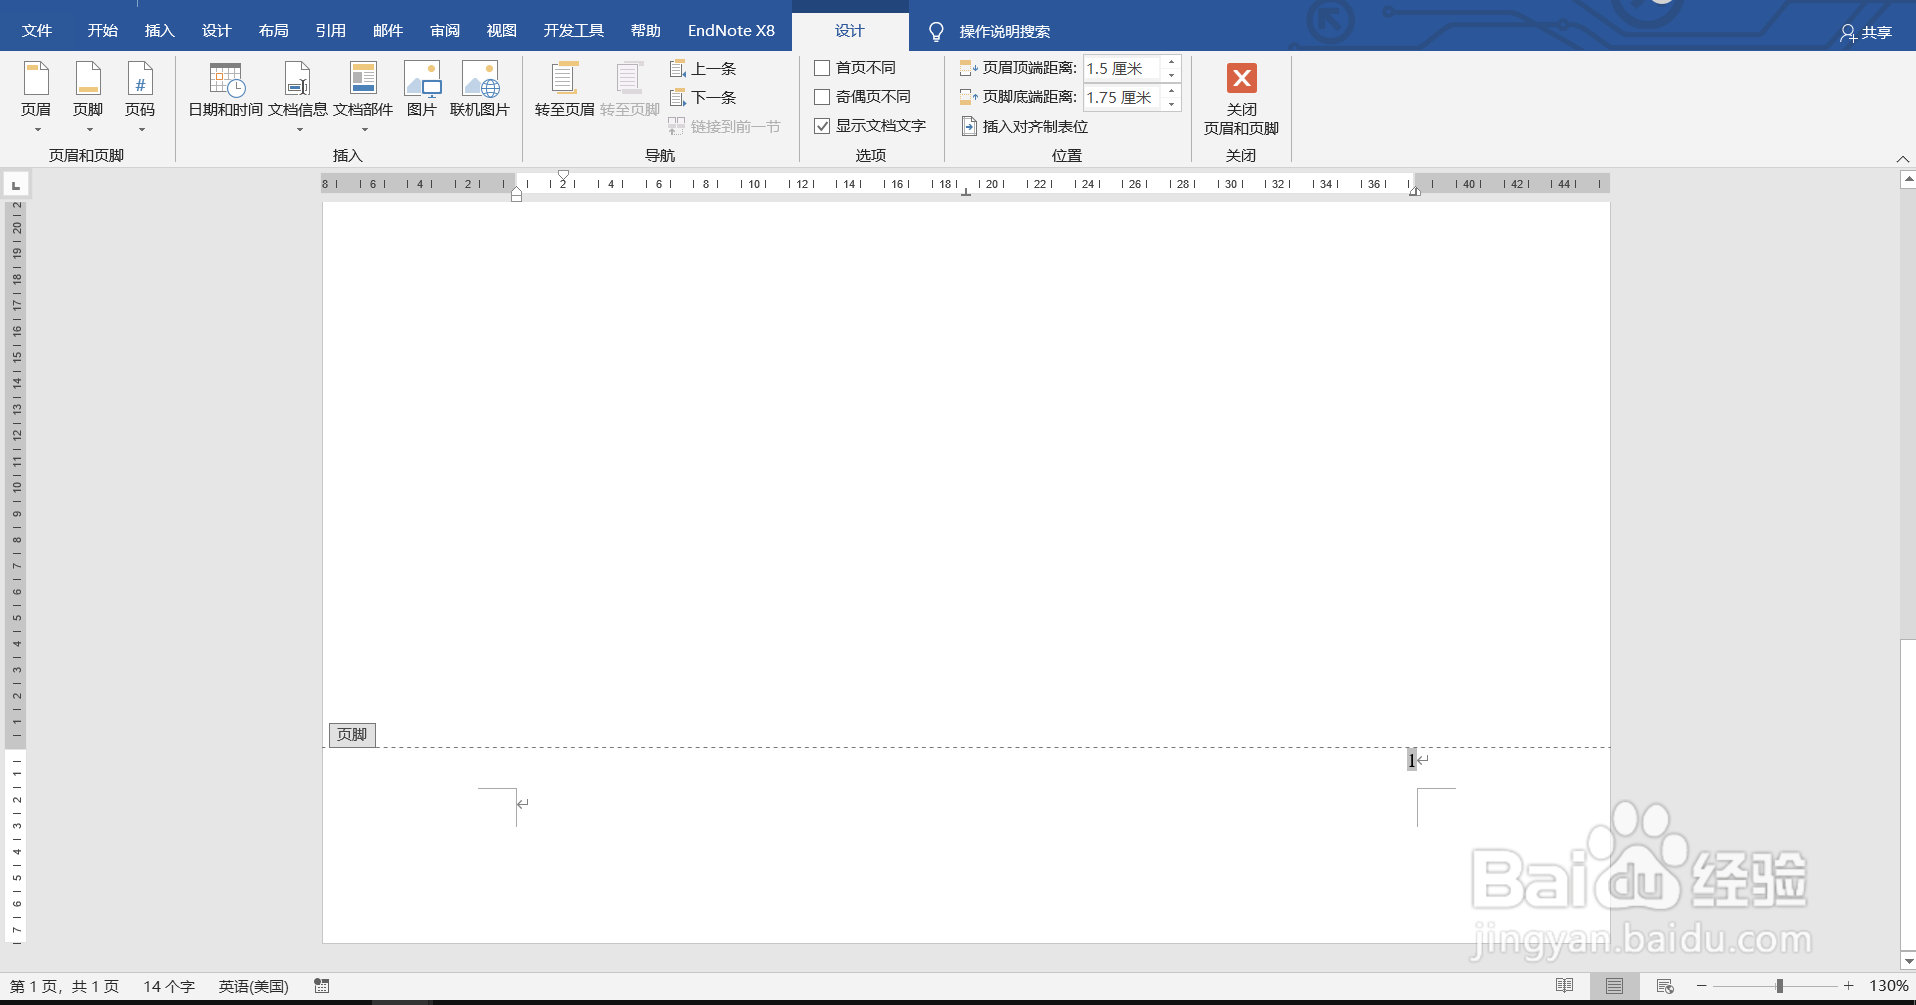
Task: Enable 首页不同 checkbox
Action: point(822,68)
